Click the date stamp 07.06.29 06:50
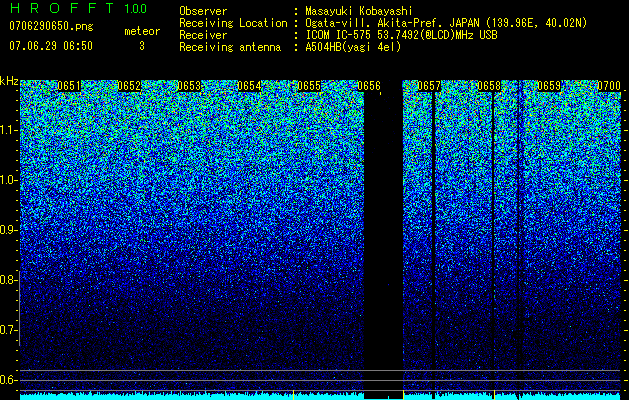Image resolution: width=629 pixels, height=400 pixels. tap(51, 46)
